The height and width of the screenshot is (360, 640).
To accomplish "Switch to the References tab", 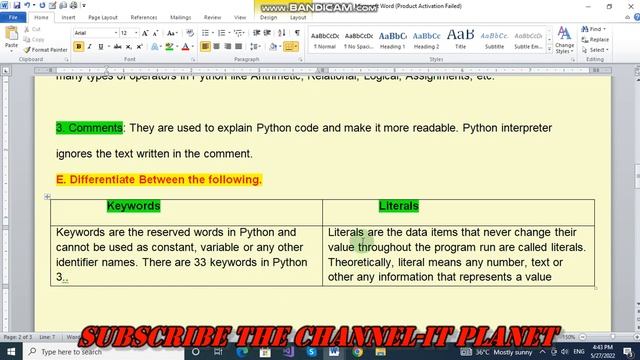I will coord(144,18).
